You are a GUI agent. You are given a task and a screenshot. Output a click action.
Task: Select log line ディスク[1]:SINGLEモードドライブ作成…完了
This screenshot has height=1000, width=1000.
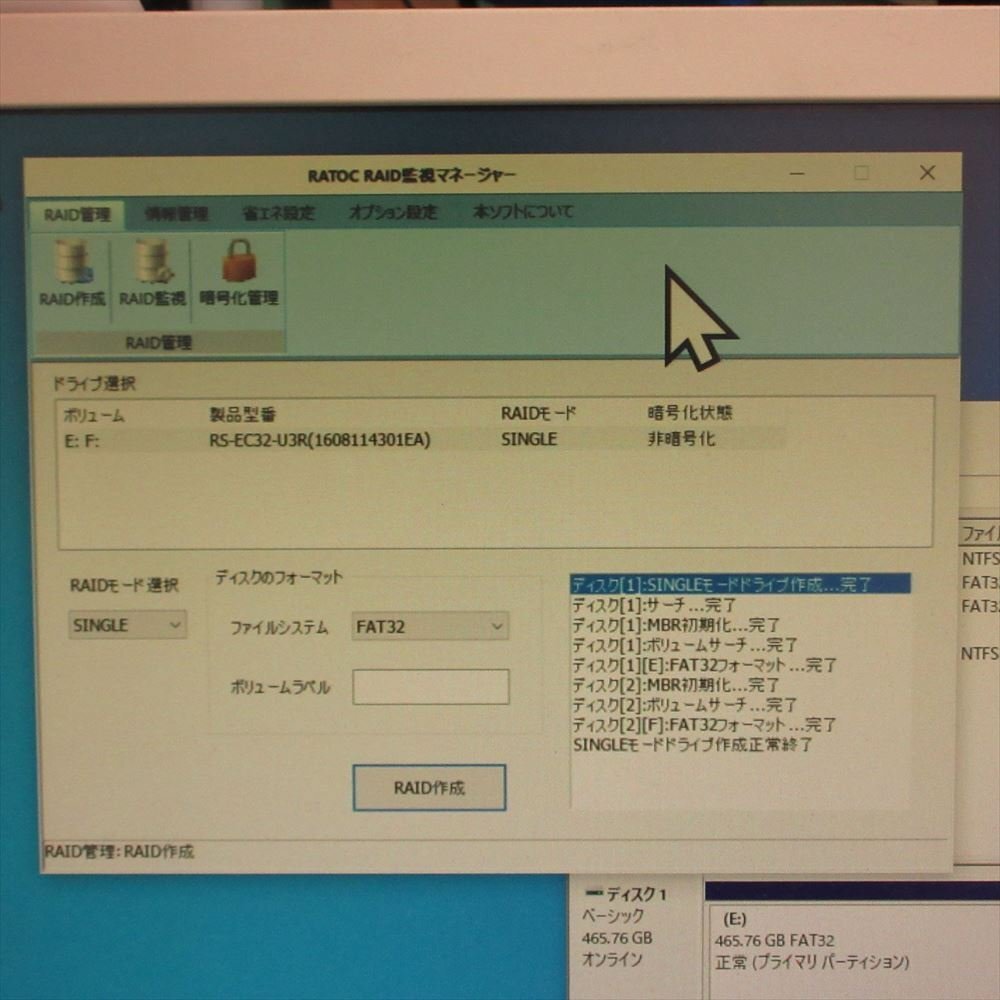(x=740, y=584)
